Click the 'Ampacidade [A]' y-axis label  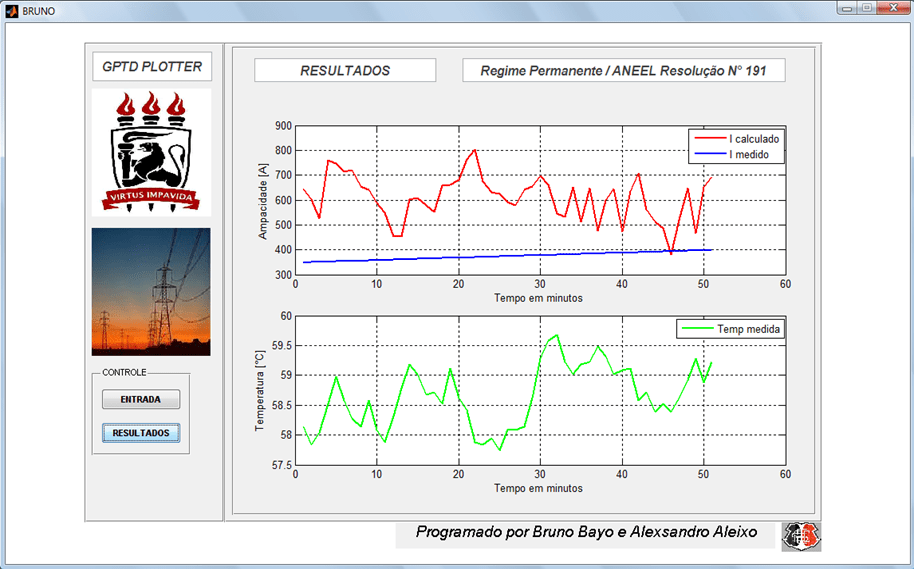coord(264,200)
